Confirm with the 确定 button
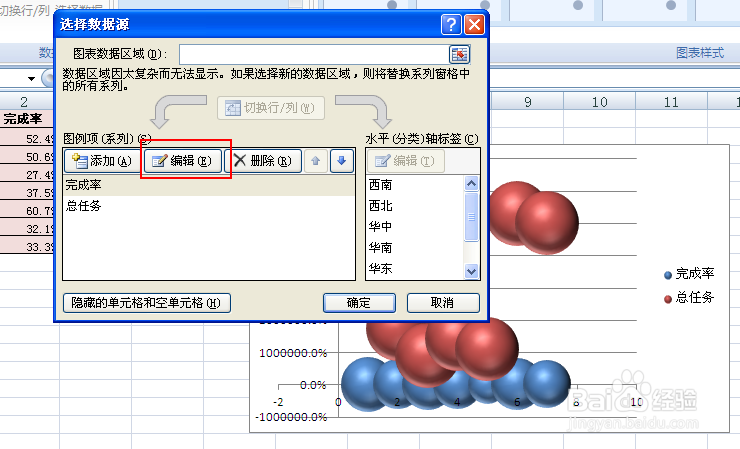Viewport: 740px width, 449px height. (359, 303)
